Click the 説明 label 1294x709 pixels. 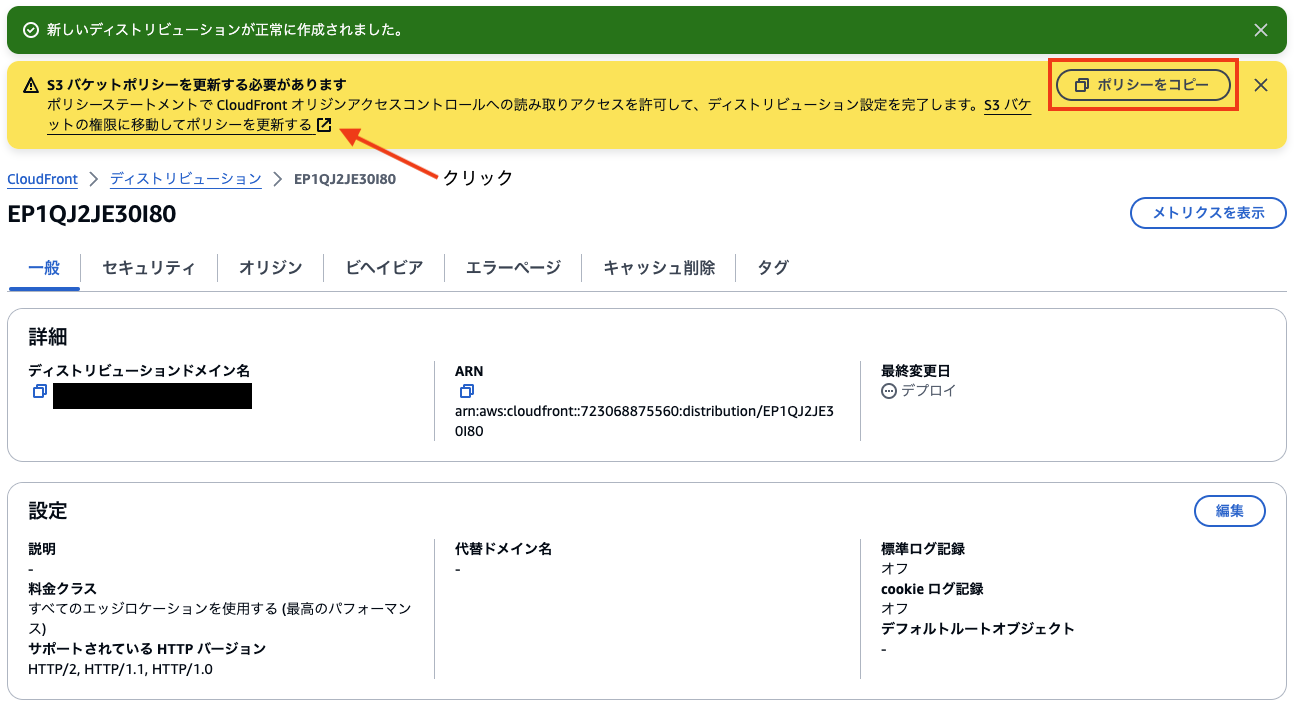coord(42,549)
